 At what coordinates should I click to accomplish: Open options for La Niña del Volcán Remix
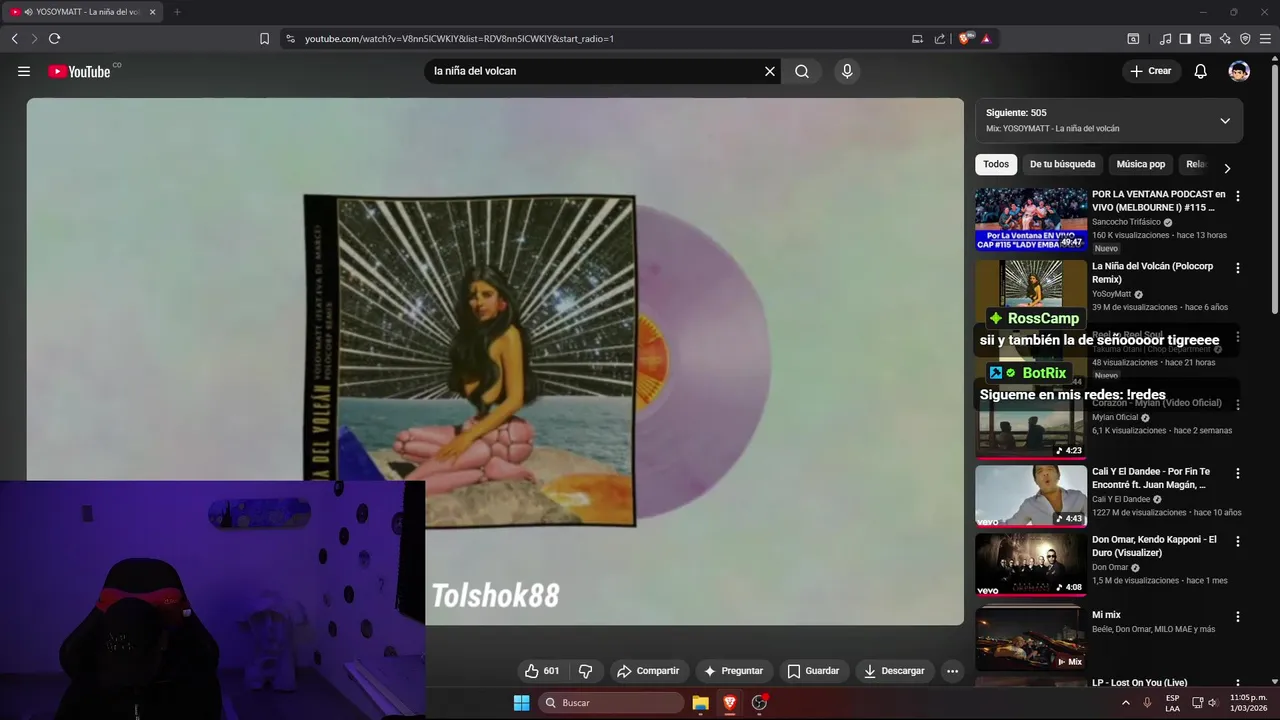click(x=1238, y=268)
